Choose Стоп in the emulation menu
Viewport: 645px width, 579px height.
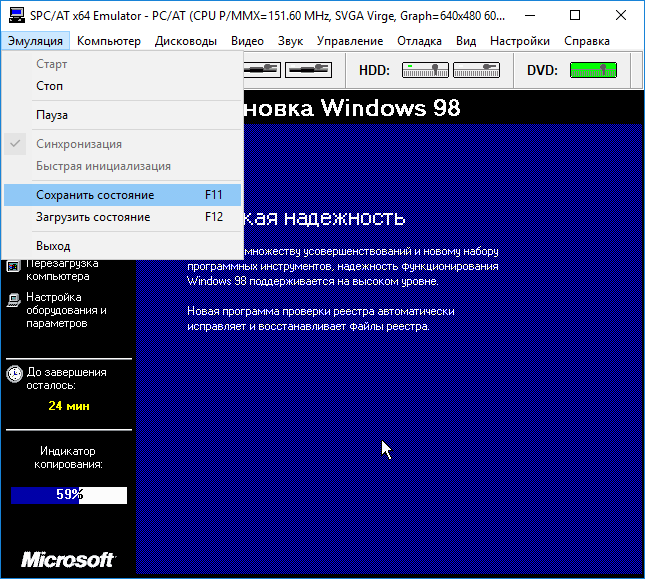pos(122,86)
